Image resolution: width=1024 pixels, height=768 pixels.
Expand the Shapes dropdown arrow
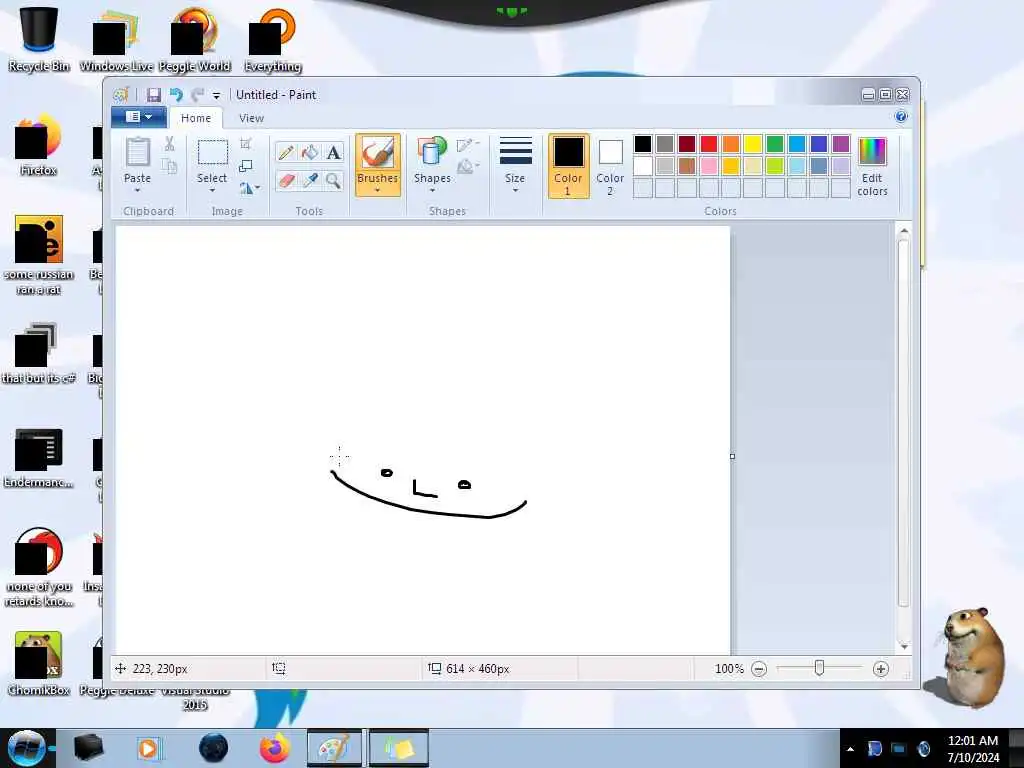tap(432, 191)
